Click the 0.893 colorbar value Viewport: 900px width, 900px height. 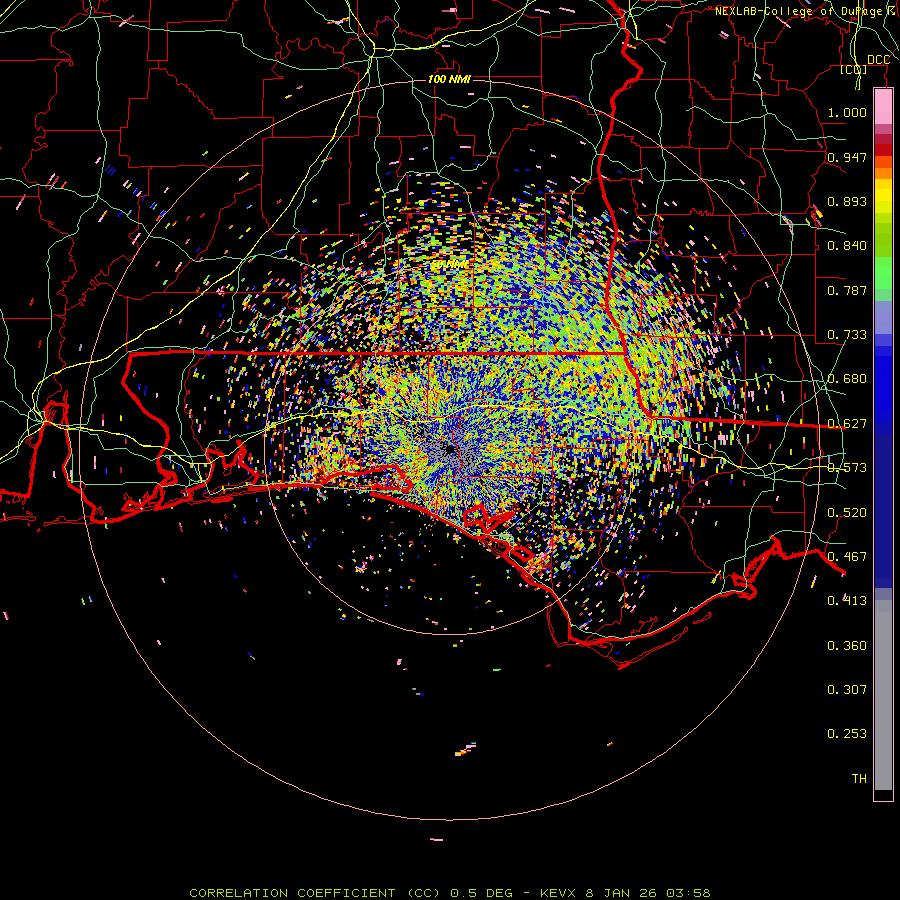(847, 201)
